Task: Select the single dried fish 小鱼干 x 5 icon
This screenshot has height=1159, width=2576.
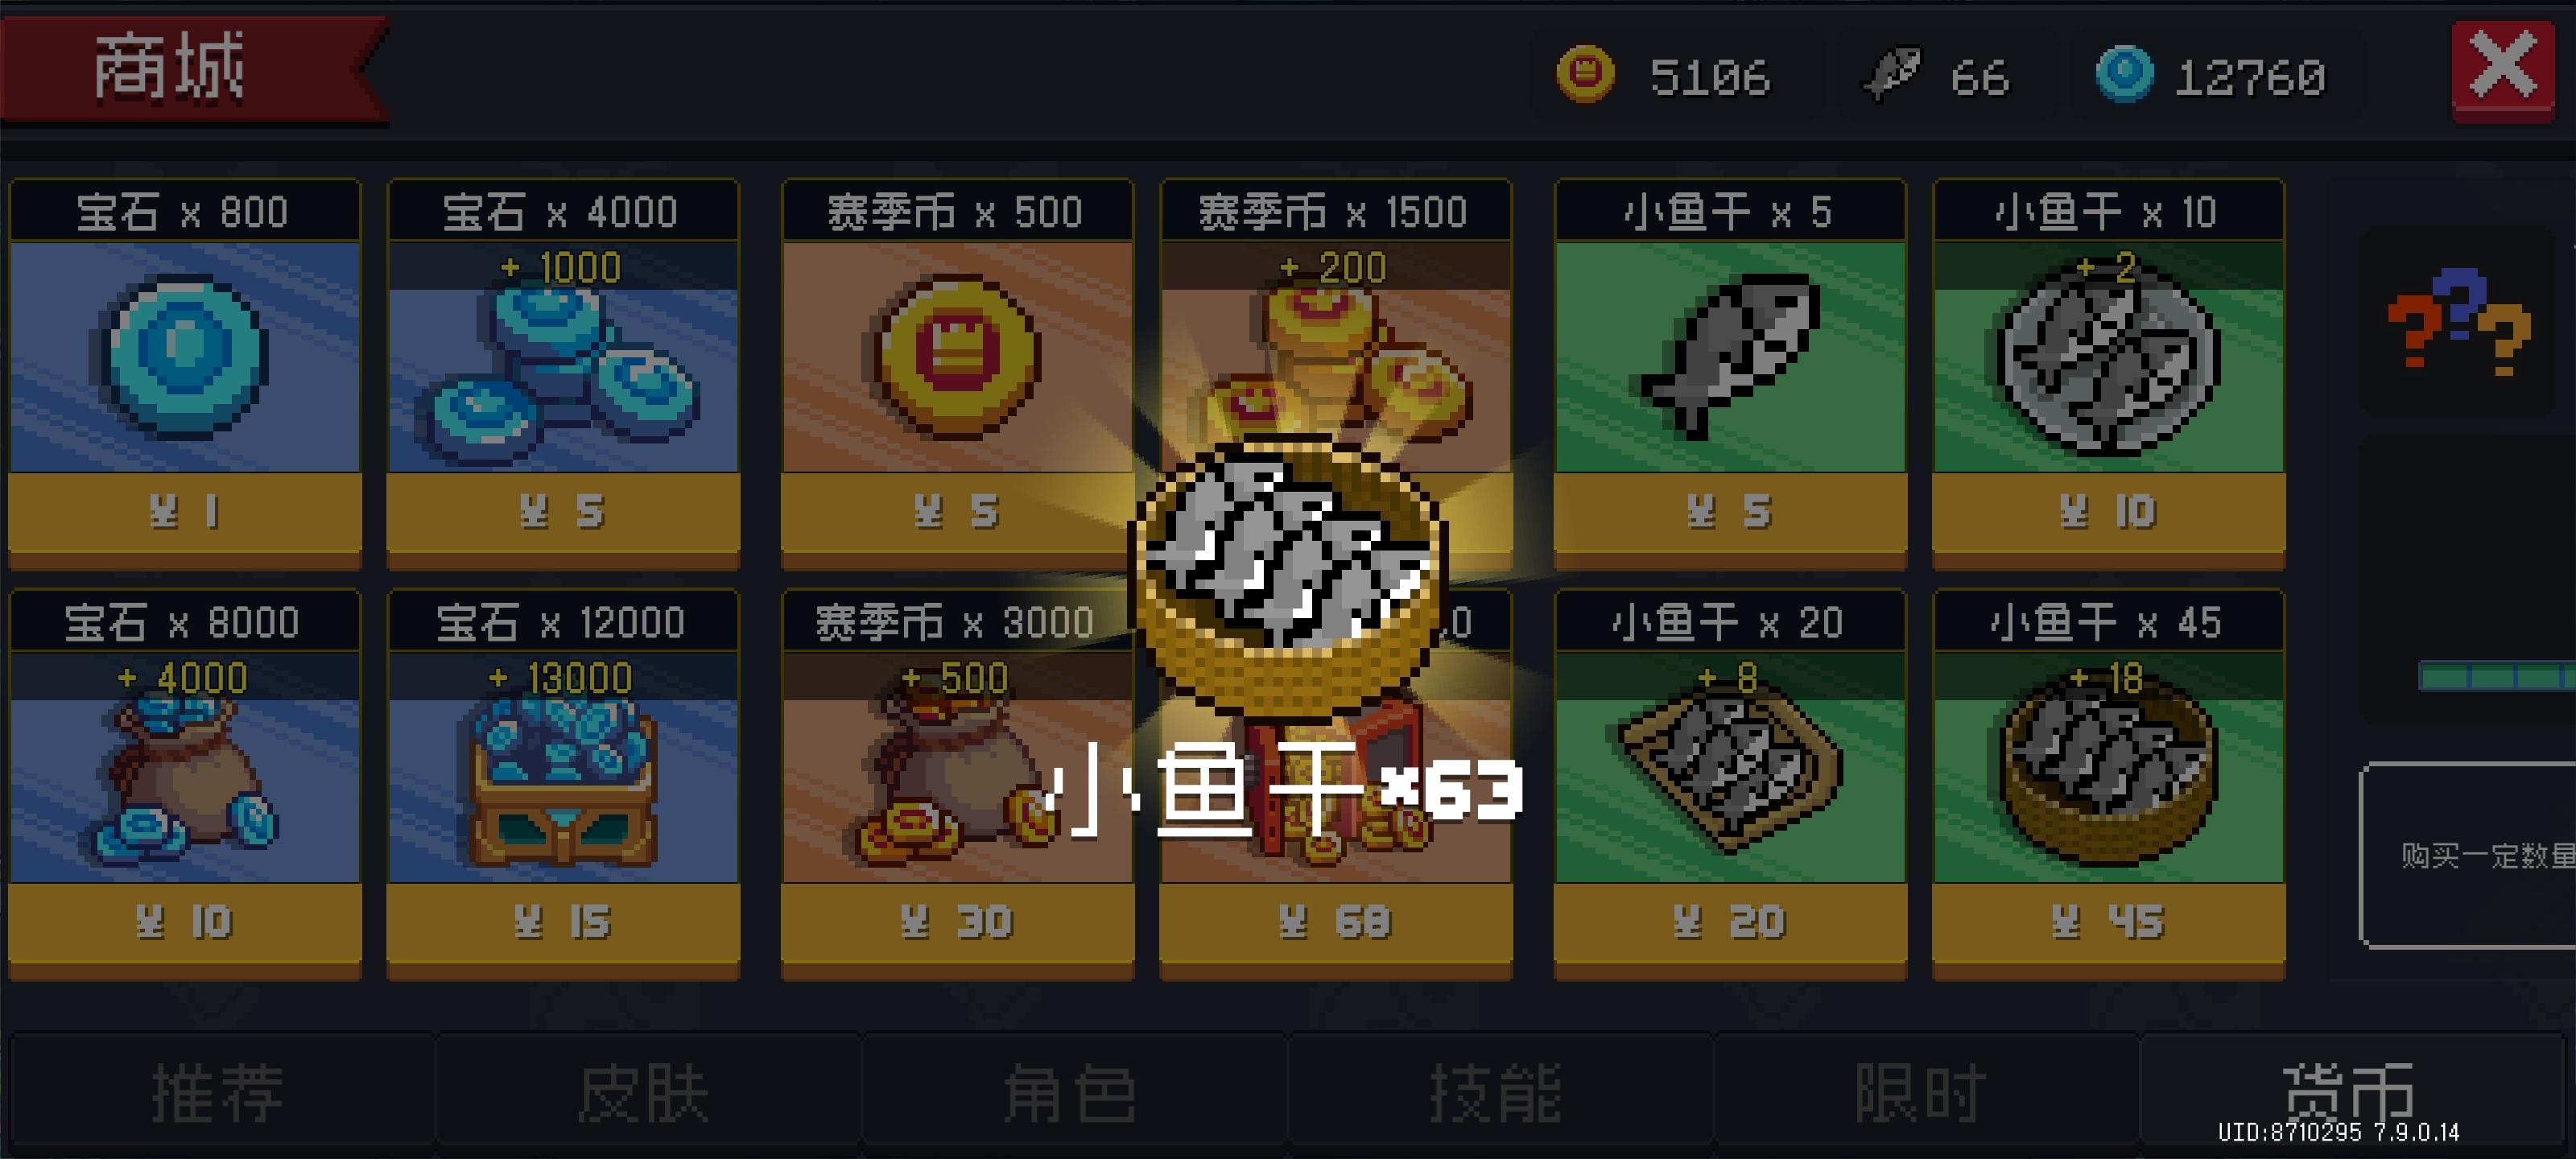Action: [x=1730, y=356]
